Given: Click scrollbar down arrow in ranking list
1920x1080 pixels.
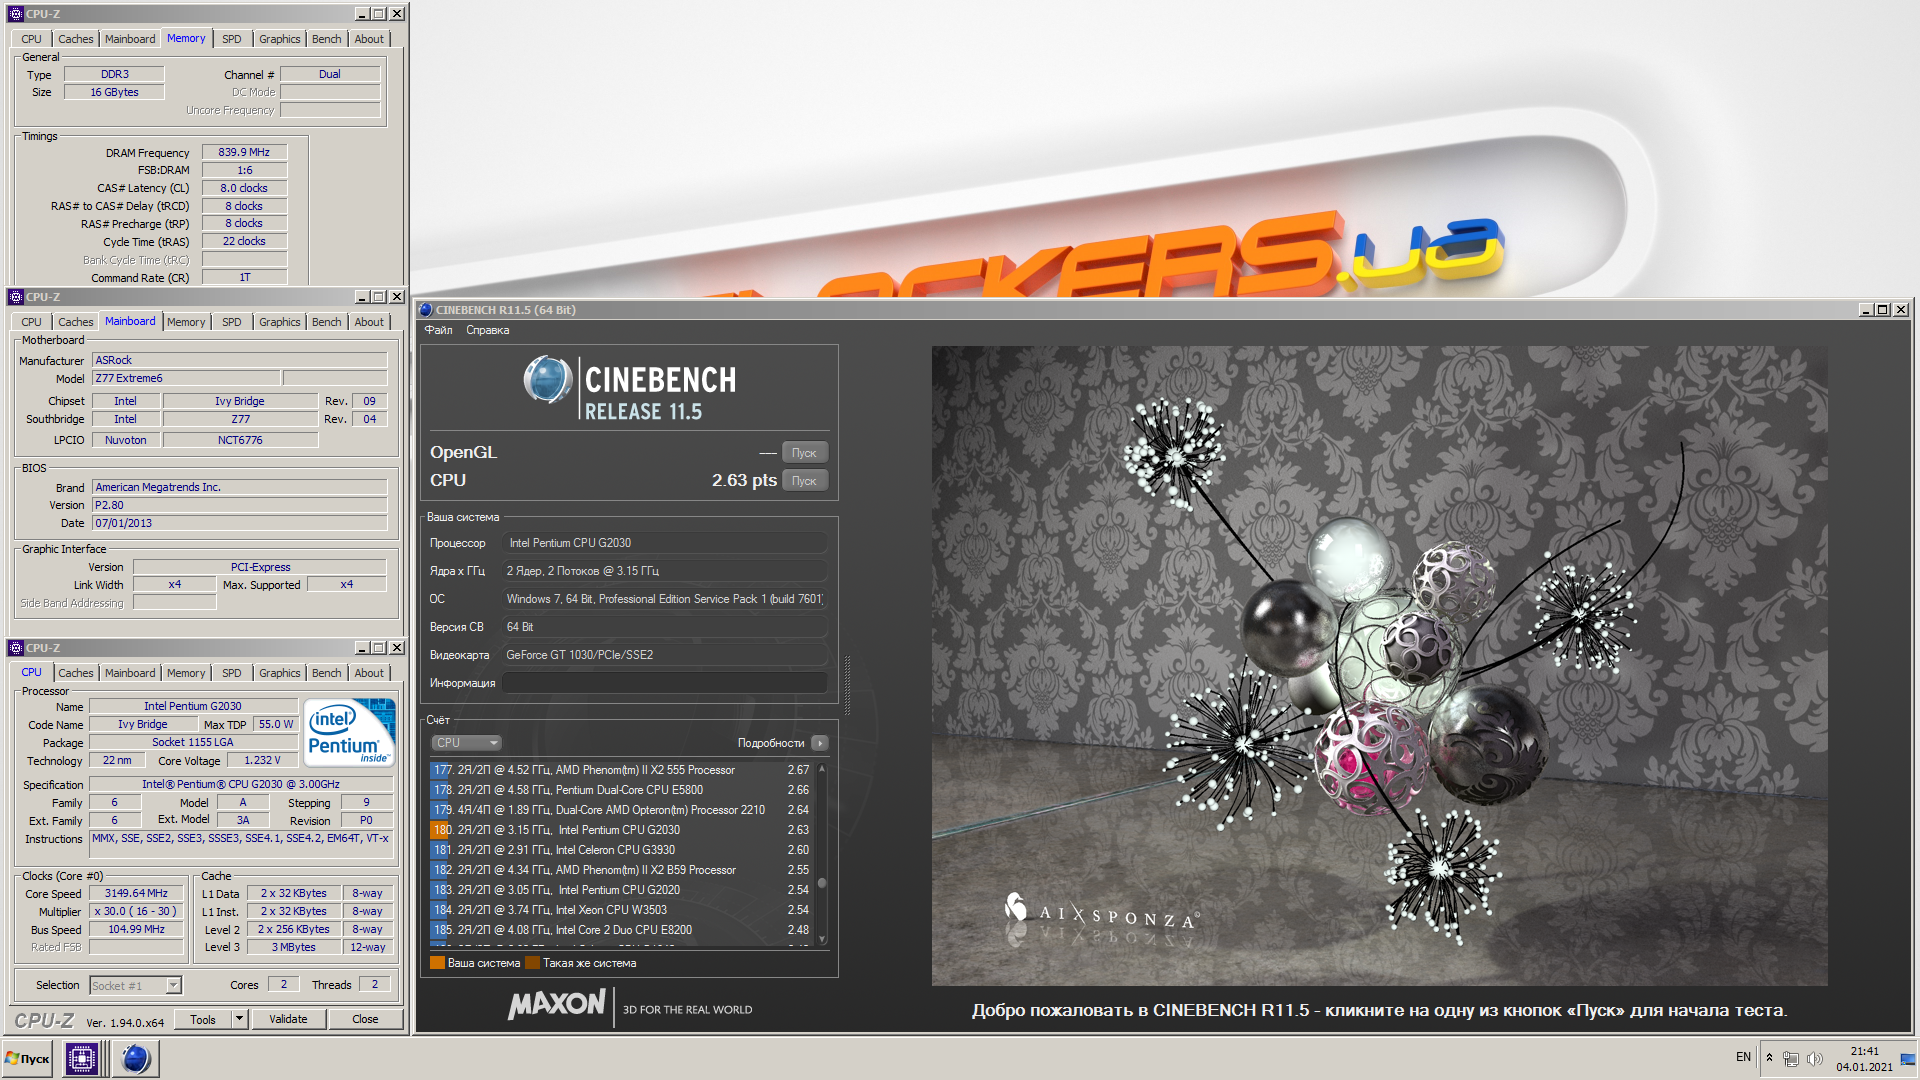Looking at the screenshot, I should (x=822, y=939).
